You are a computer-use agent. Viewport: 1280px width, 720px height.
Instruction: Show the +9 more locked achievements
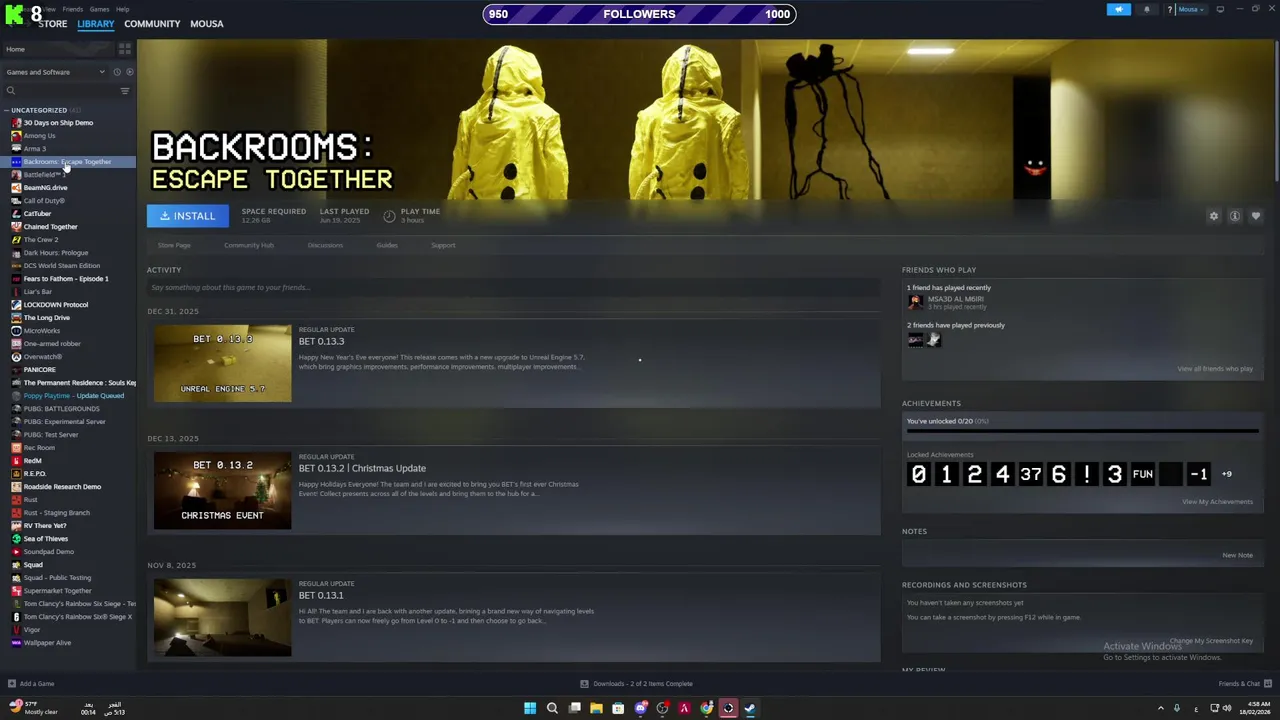pyautogui.click(x=1227, y=474)
